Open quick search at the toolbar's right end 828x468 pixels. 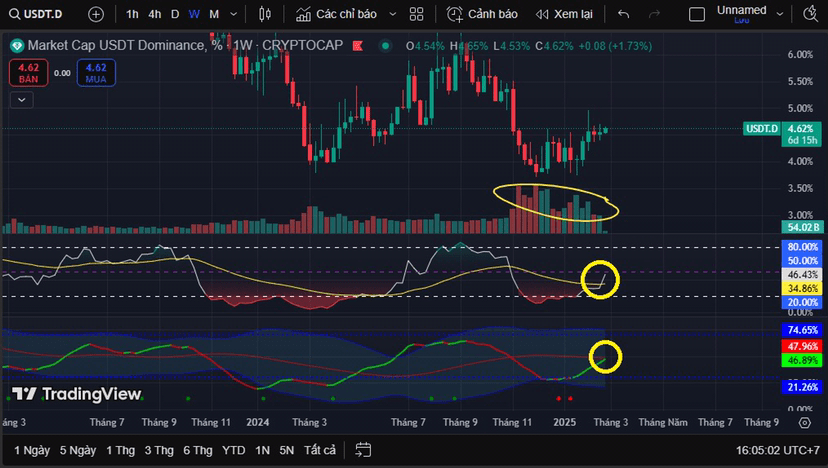811,14
